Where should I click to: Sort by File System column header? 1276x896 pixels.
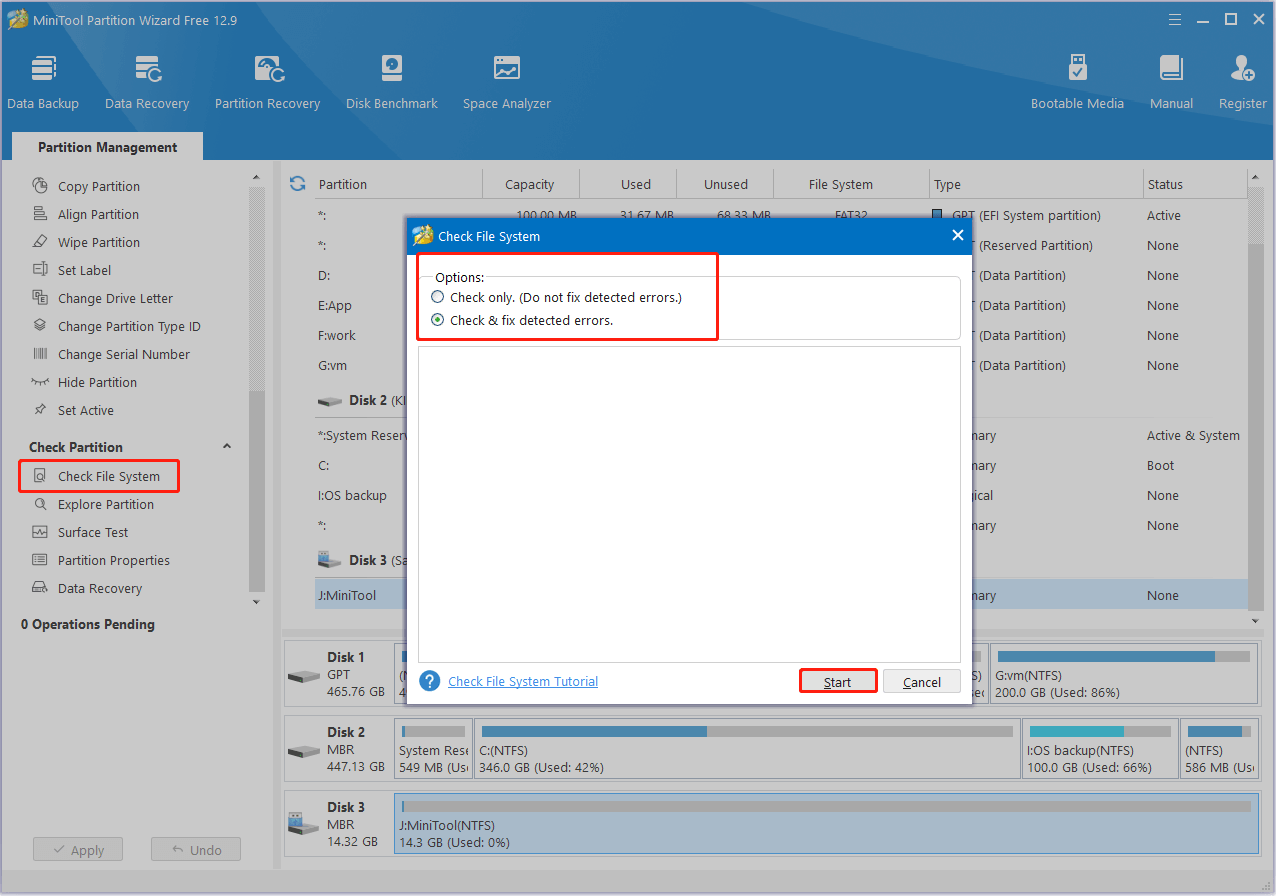(x=841, y=184)
